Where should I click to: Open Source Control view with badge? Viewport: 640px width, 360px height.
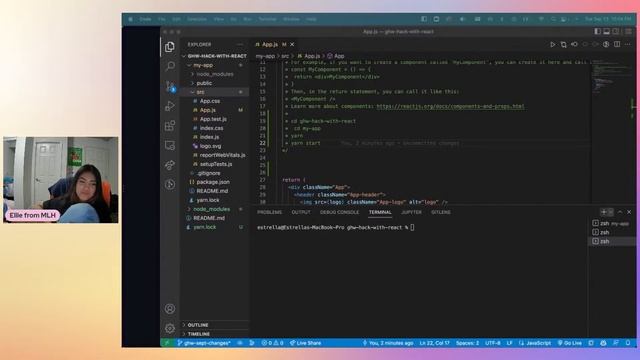pos(170,86)
